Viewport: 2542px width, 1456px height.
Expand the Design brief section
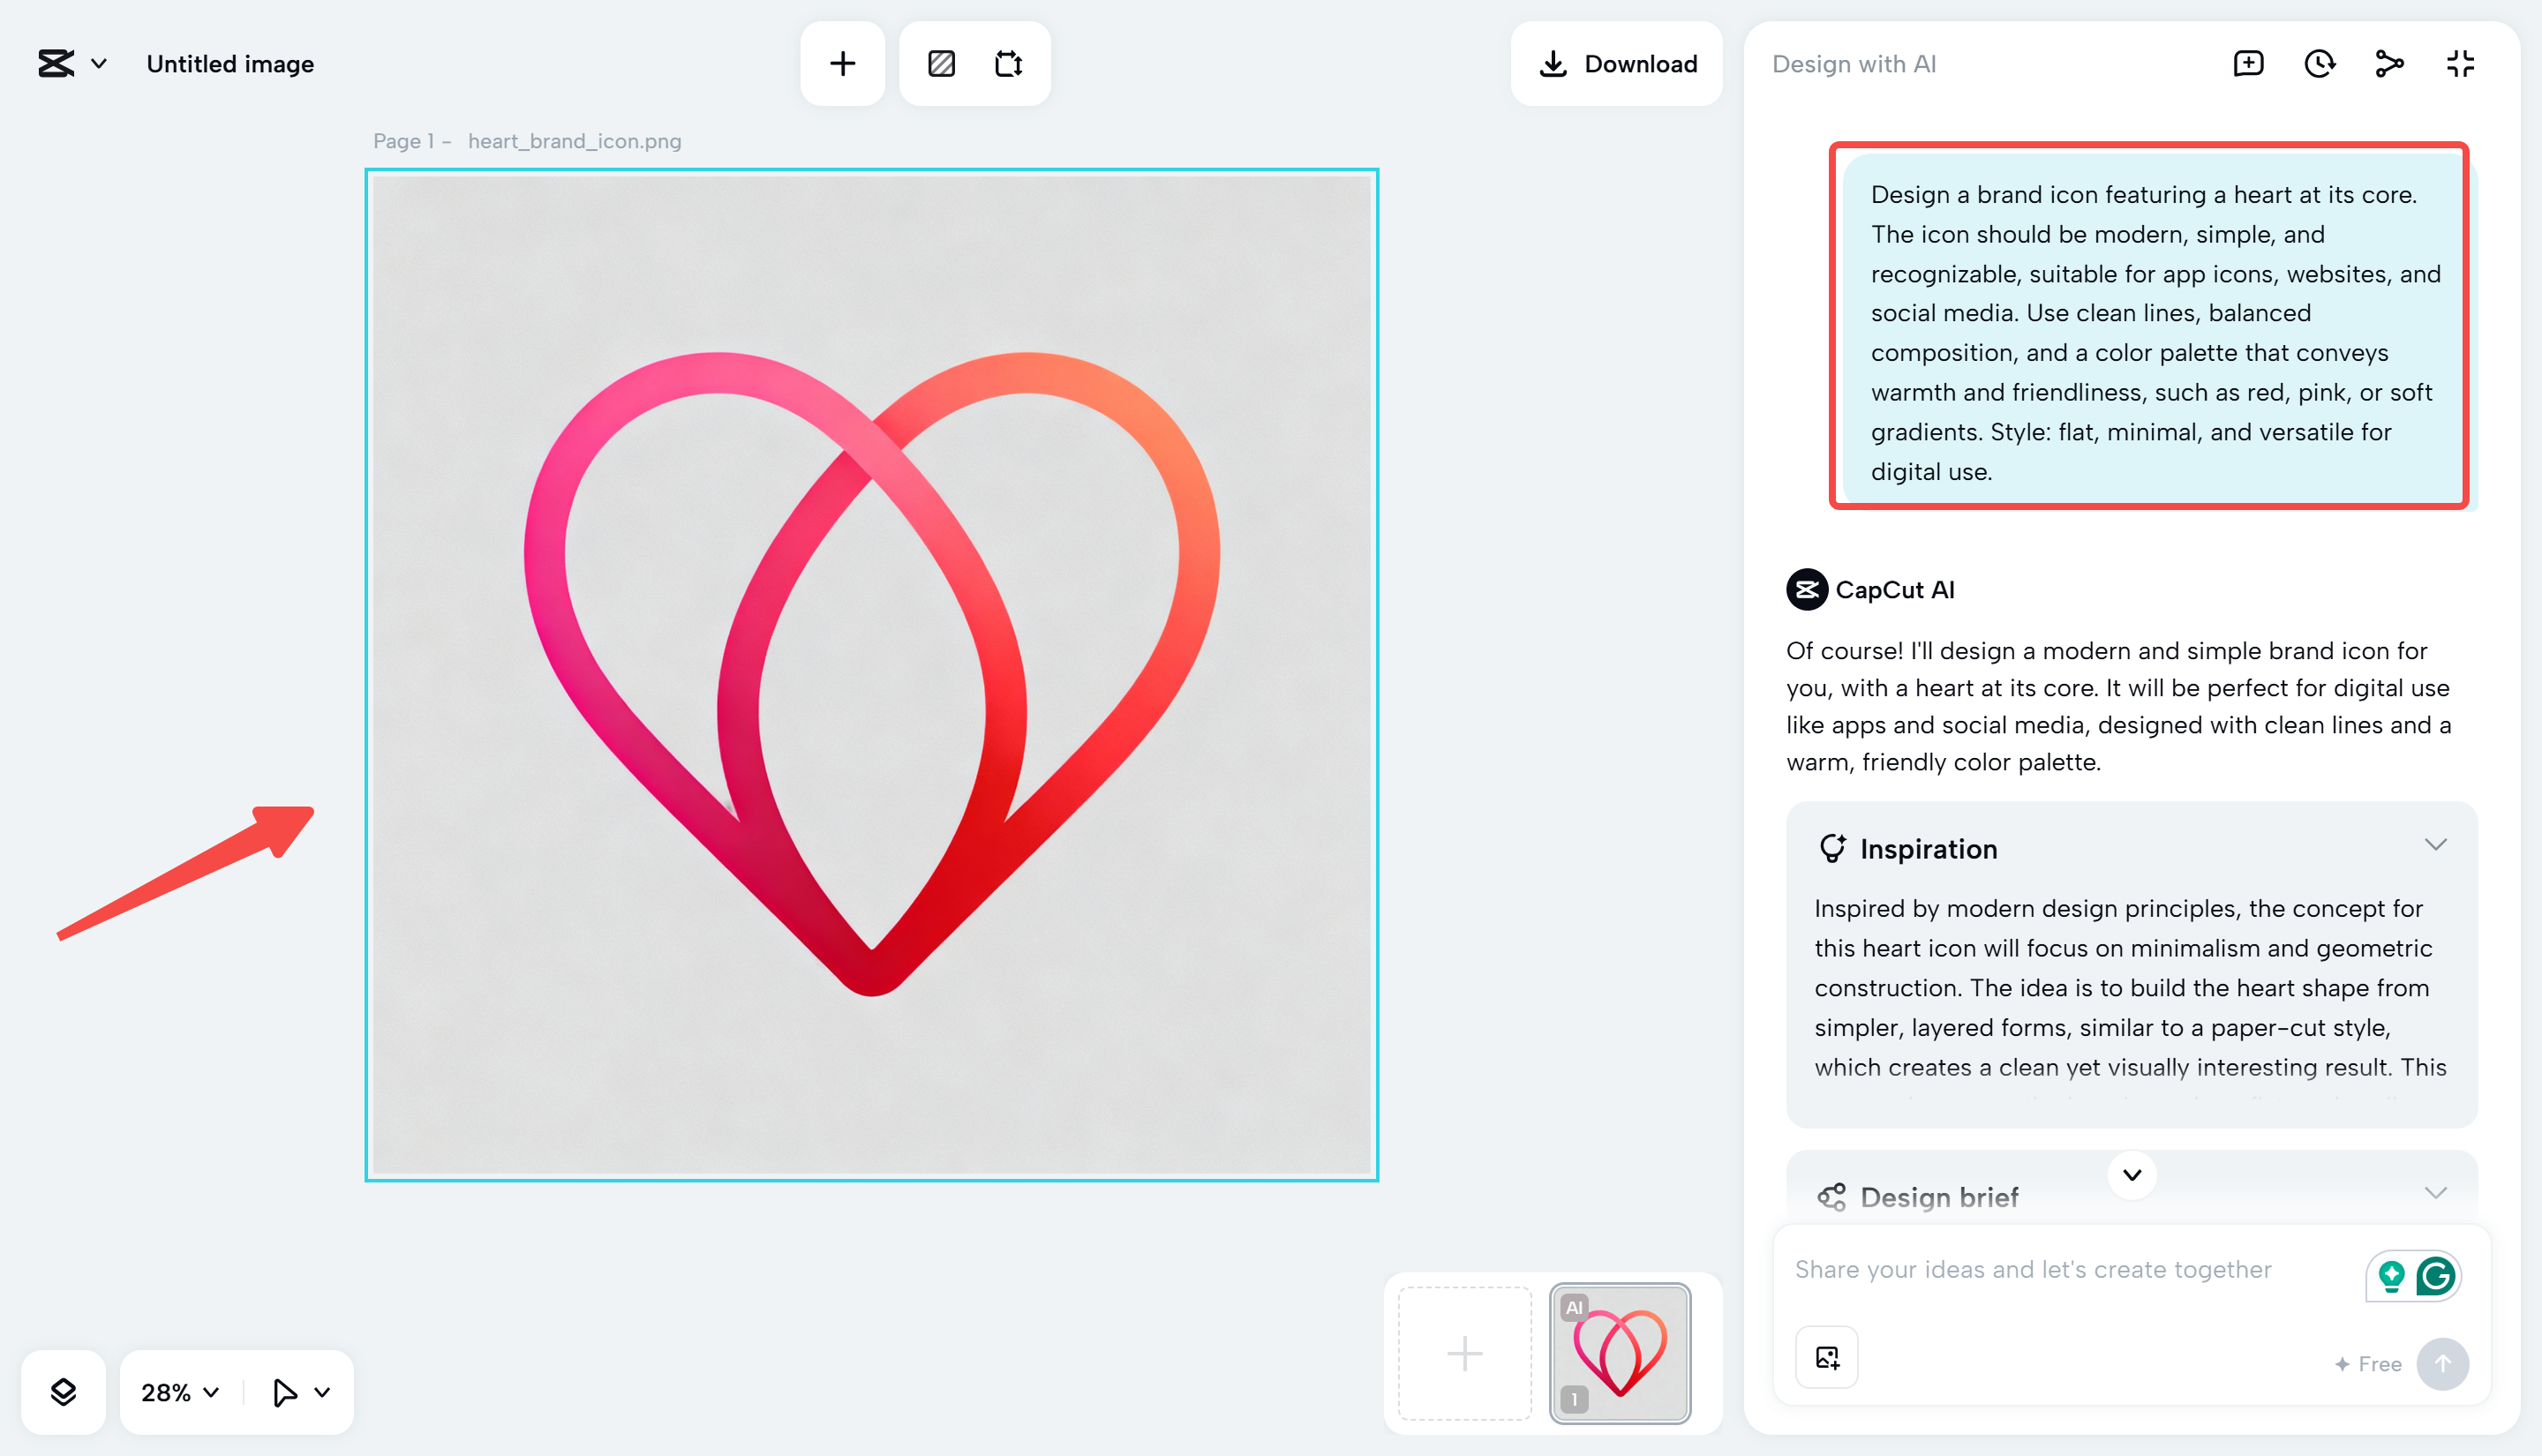[2437, 1192]
